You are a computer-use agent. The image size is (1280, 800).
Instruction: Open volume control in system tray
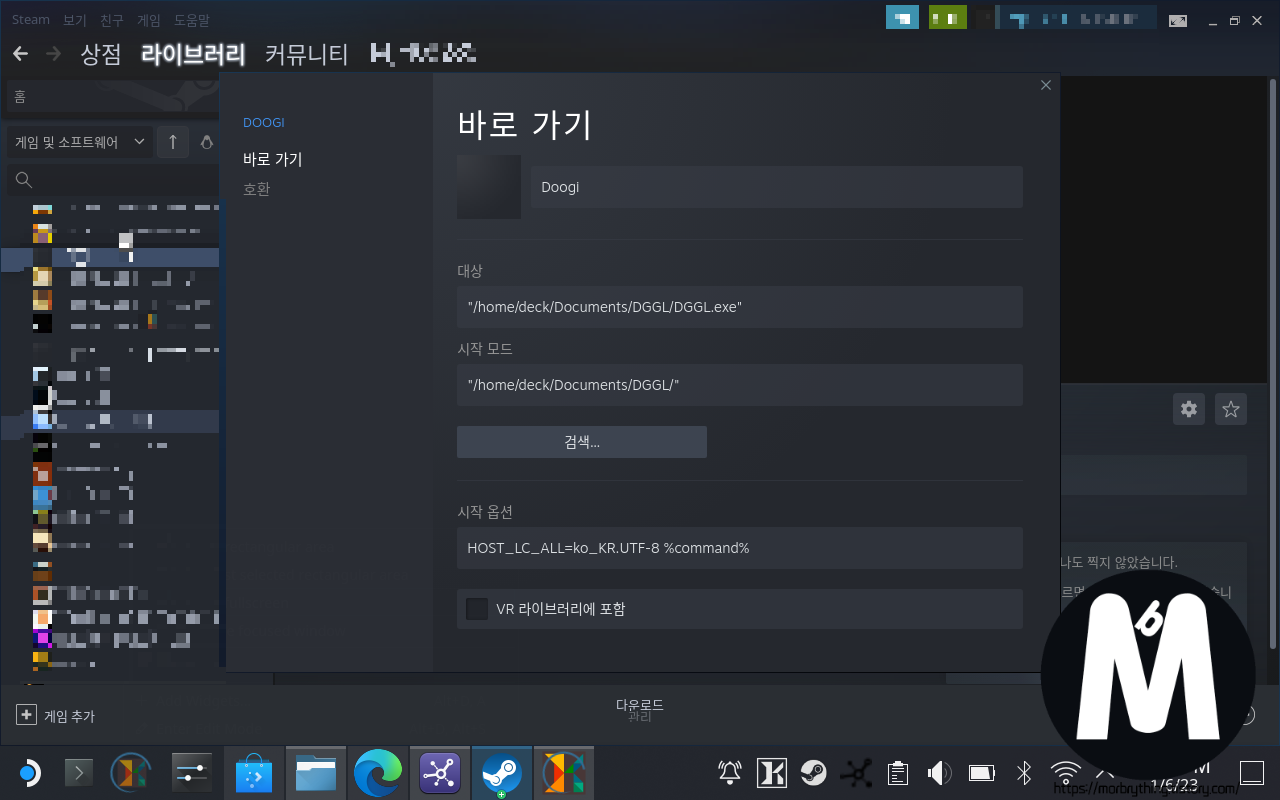click(x=939, y=772)
